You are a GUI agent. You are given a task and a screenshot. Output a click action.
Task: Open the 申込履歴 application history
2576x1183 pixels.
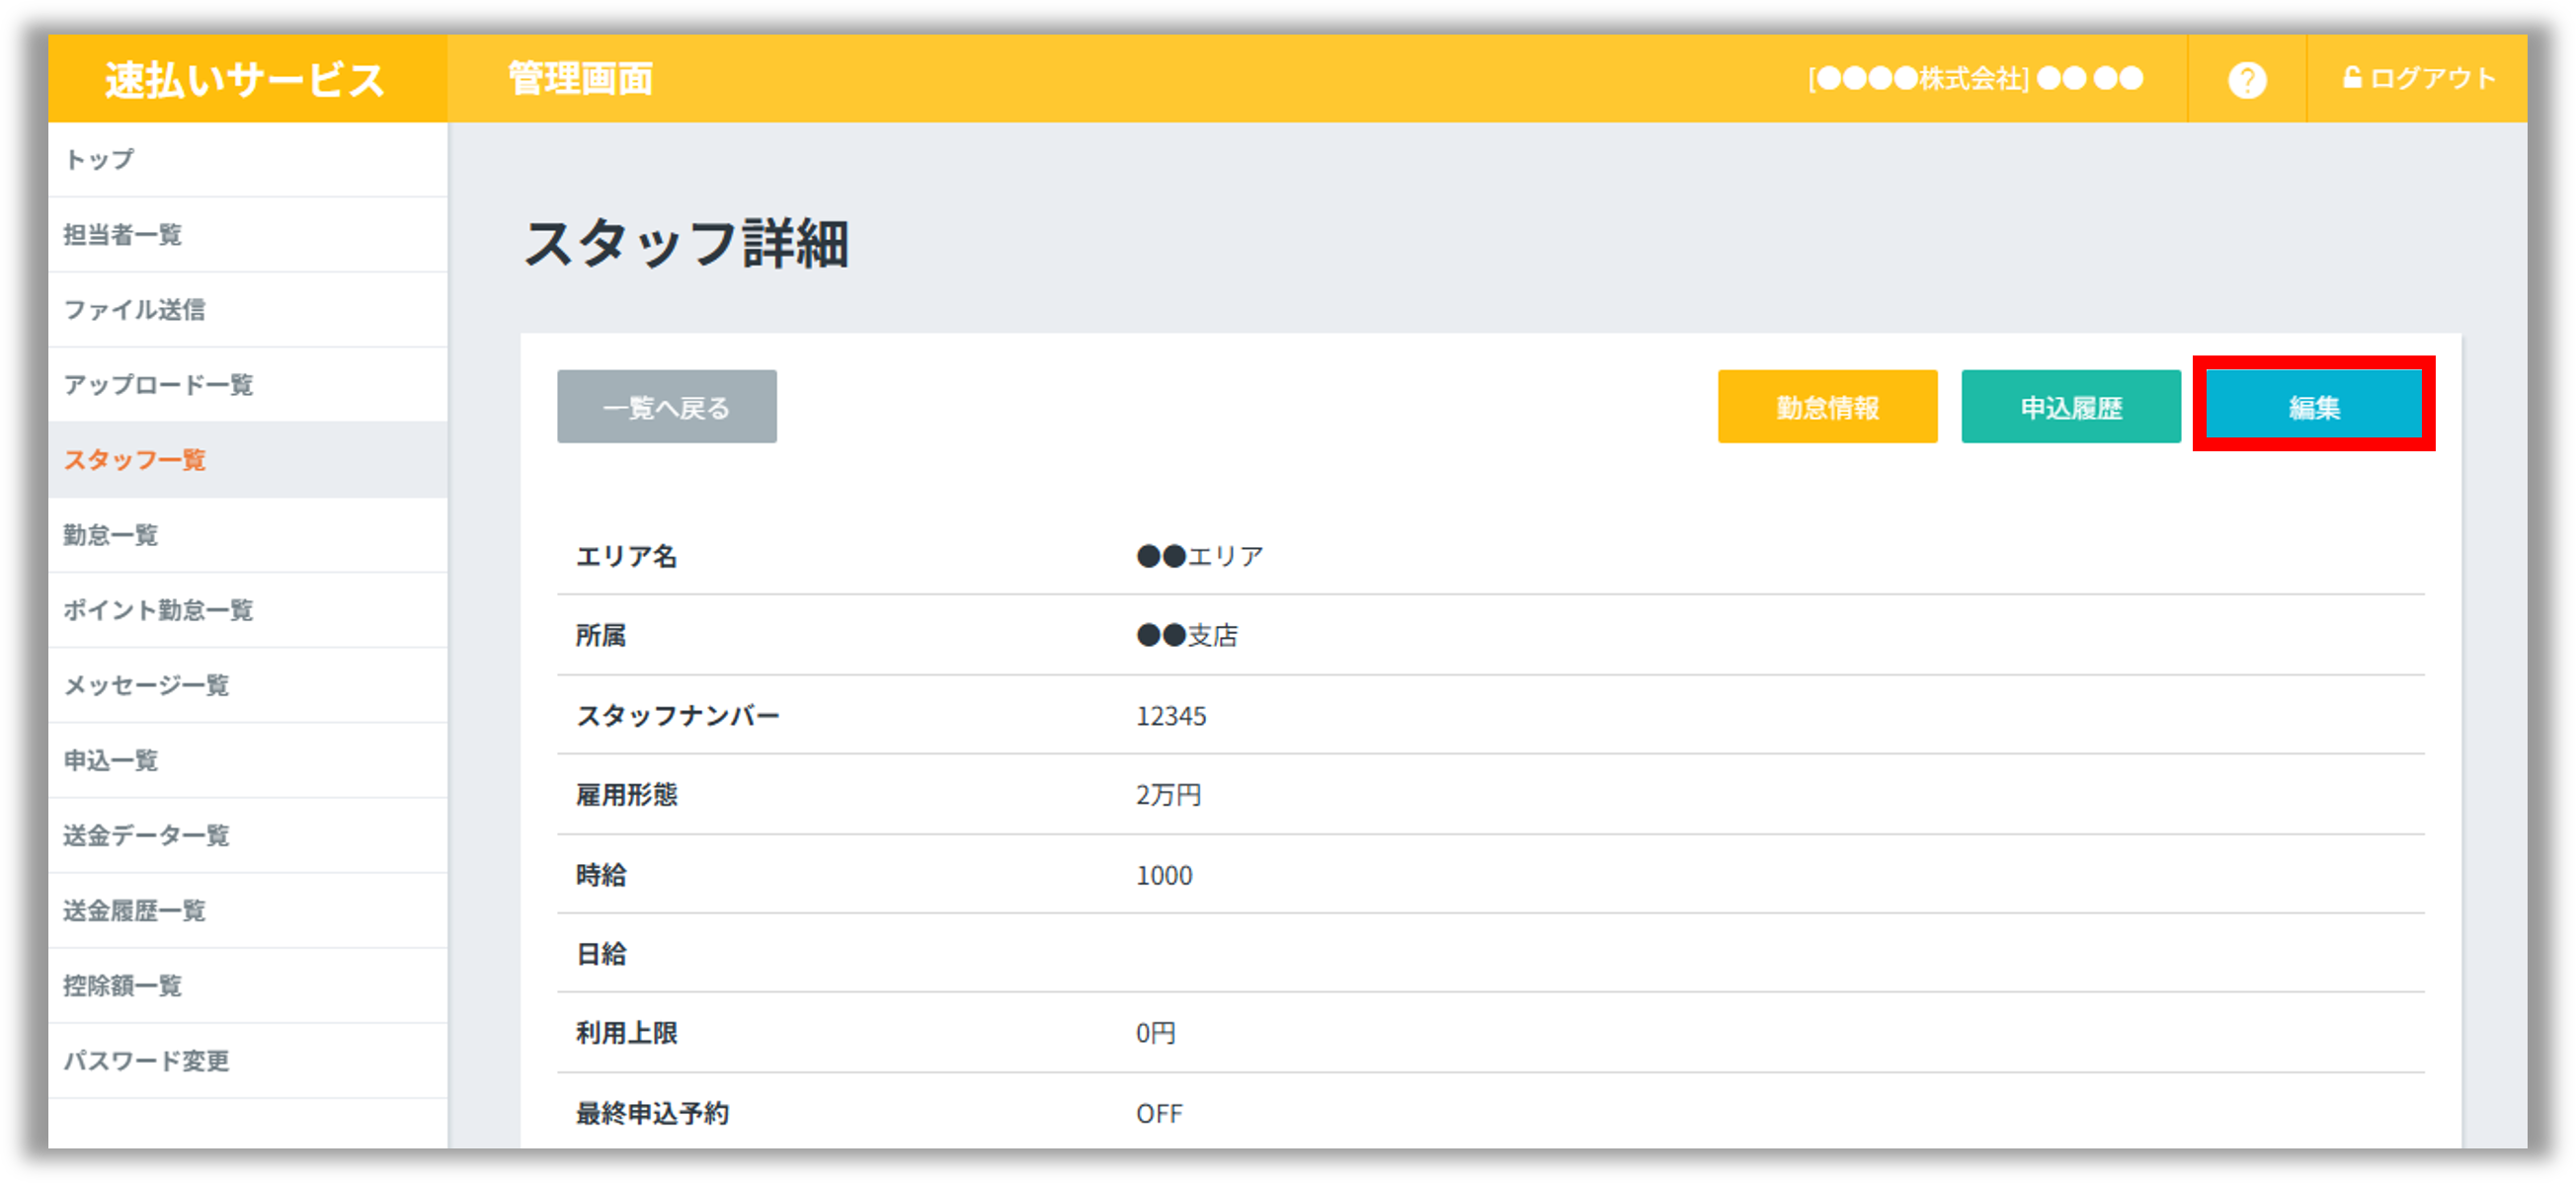tap(2070, 407)
